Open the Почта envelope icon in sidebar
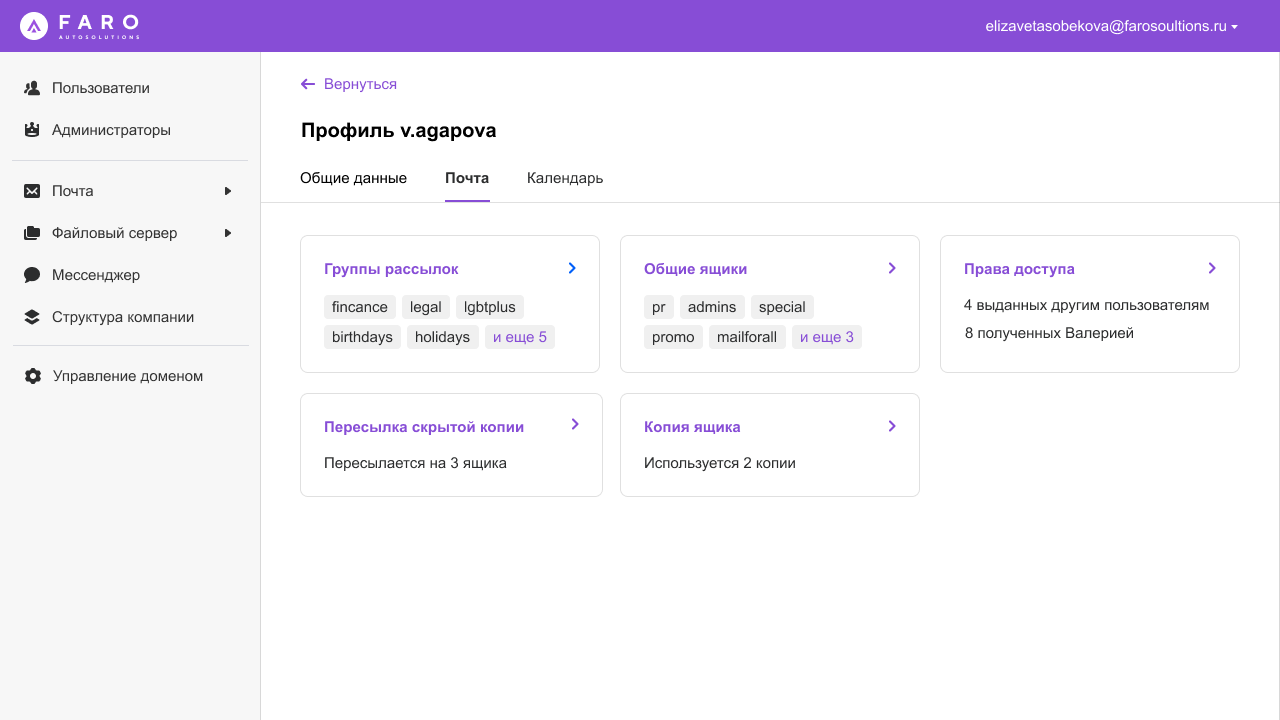The image size is (1280, 720). click(x=30, y=190)
